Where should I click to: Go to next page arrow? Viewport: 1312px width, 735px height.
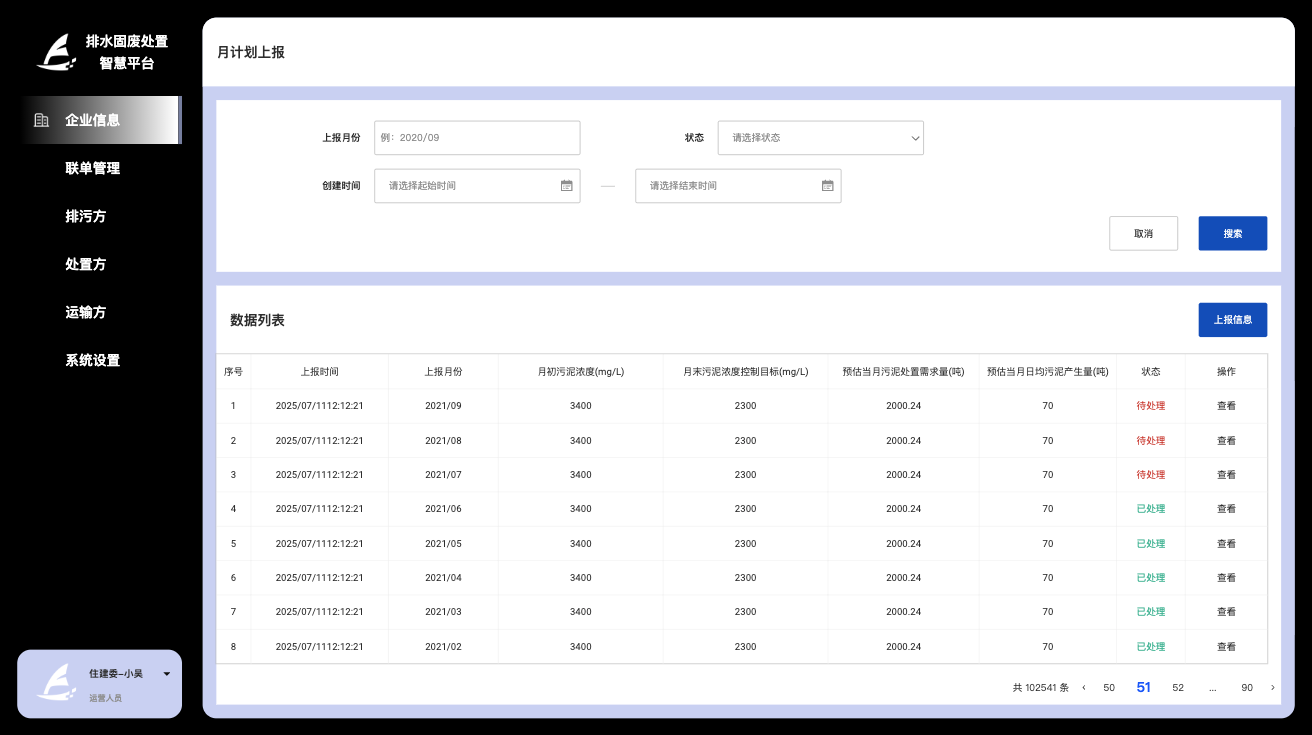(x=1272, y=687)
